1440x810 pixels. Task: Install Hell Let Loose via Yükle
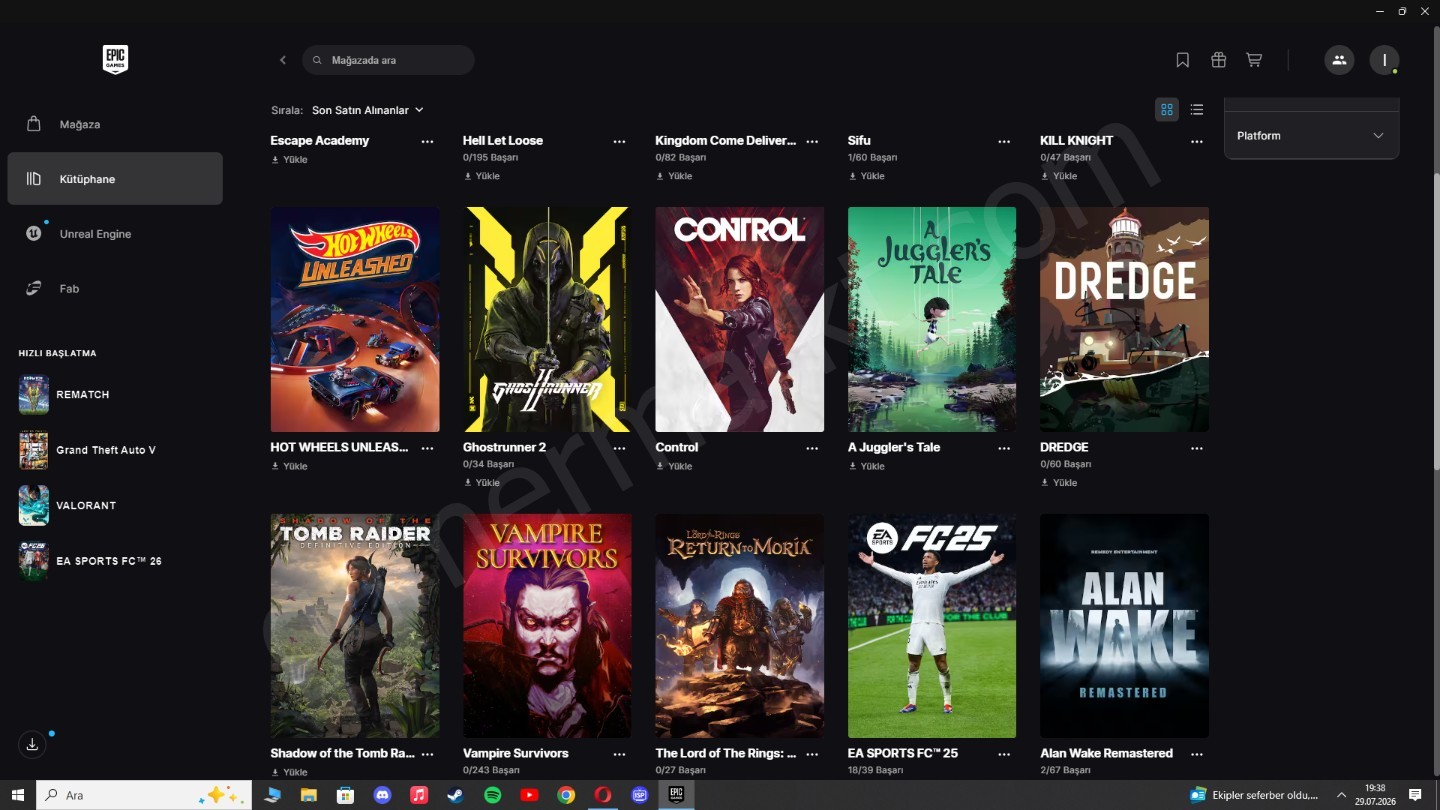[482, 176]
